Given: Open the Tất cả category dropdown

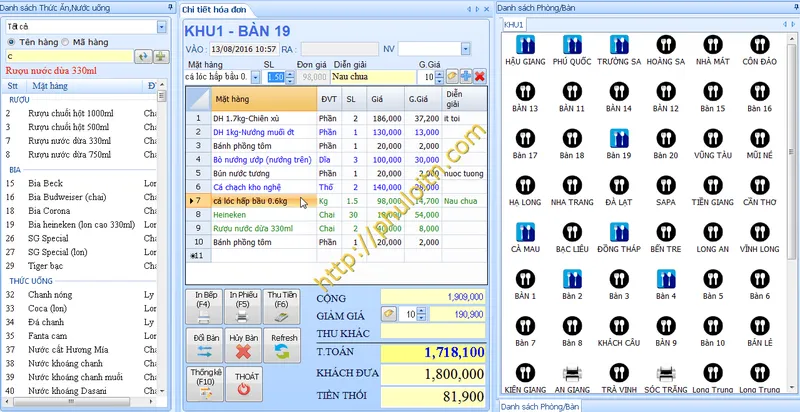Looking at the screenshot, I should [161, 27].
